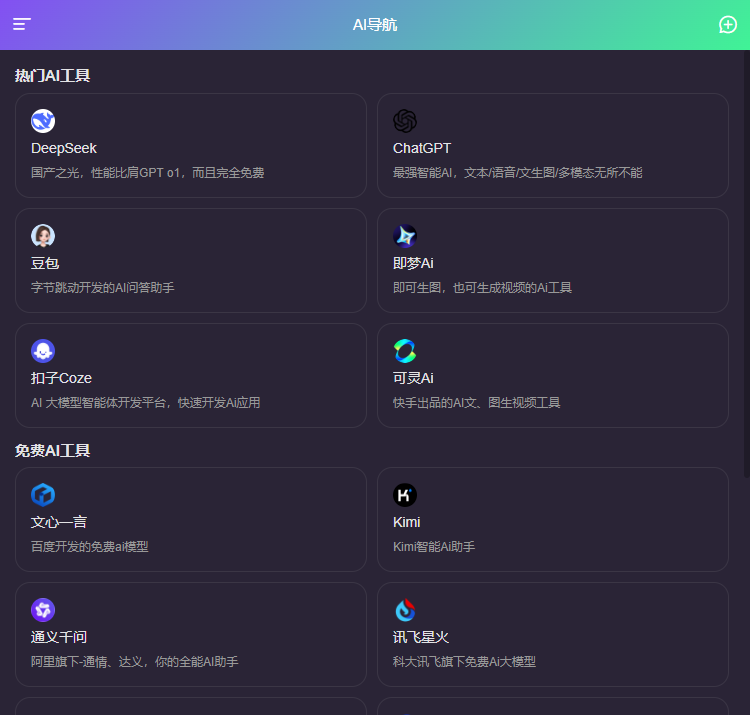The height and width of the screenshot is (715, 750).
Task: Open the DeepSeek title link
Action: (x=64, y=148)
